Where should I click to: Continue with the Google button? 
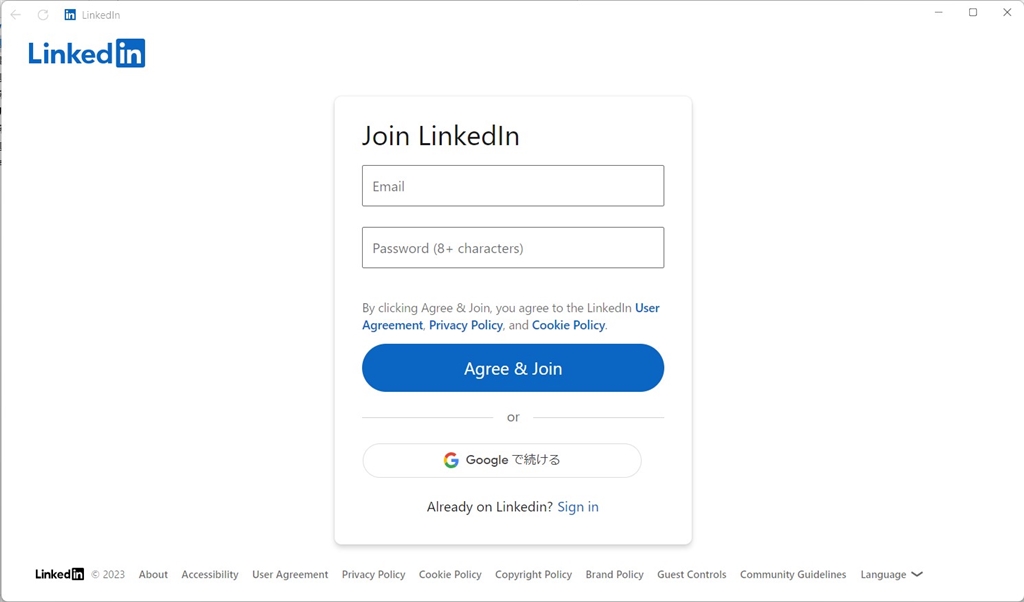[502, 460]
